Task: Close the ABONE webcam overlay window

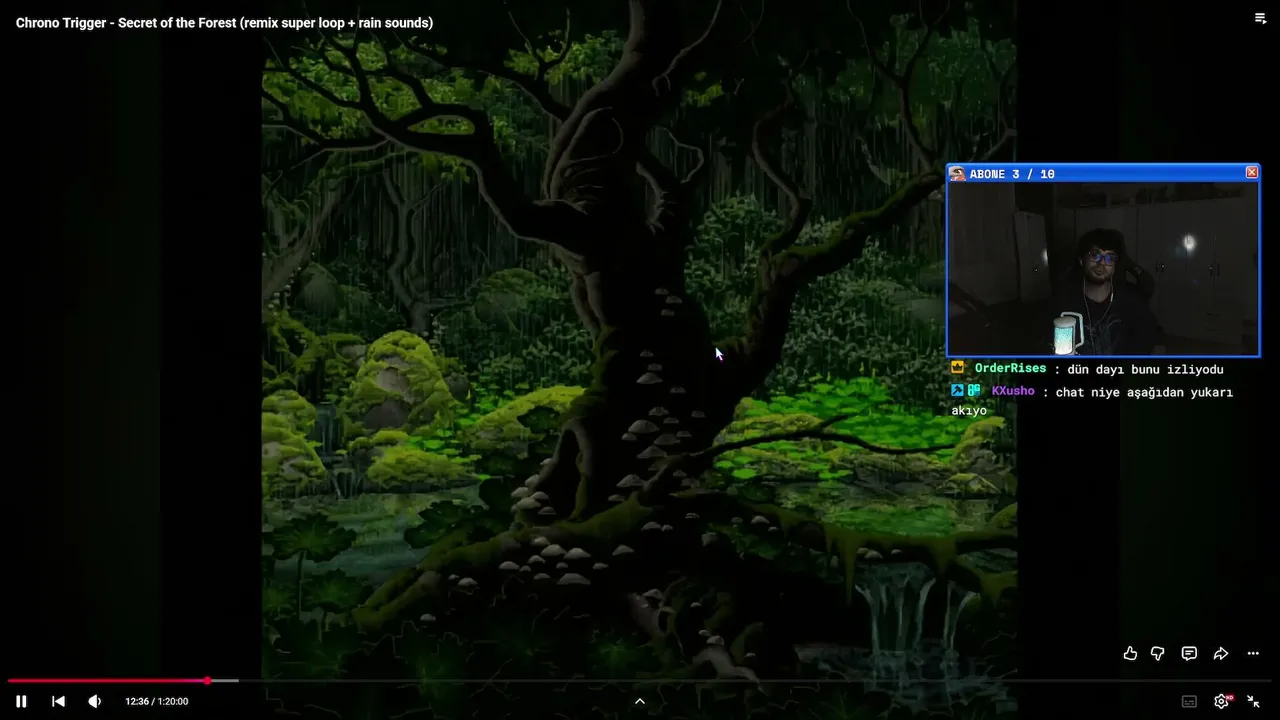Action: [x=1251, y=173]
